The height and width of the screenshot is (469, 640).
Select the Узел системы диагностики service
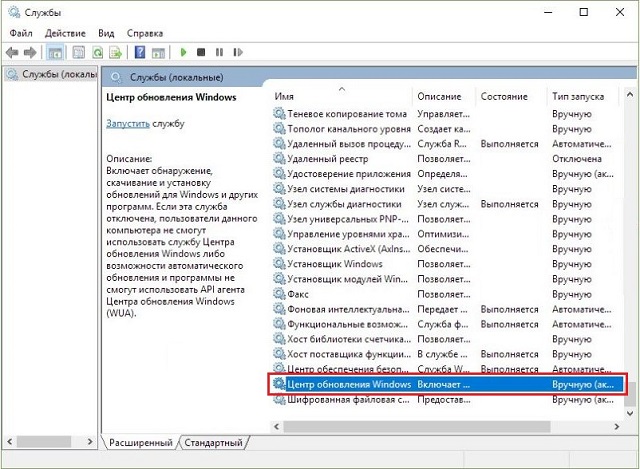(x=447, y=189)
